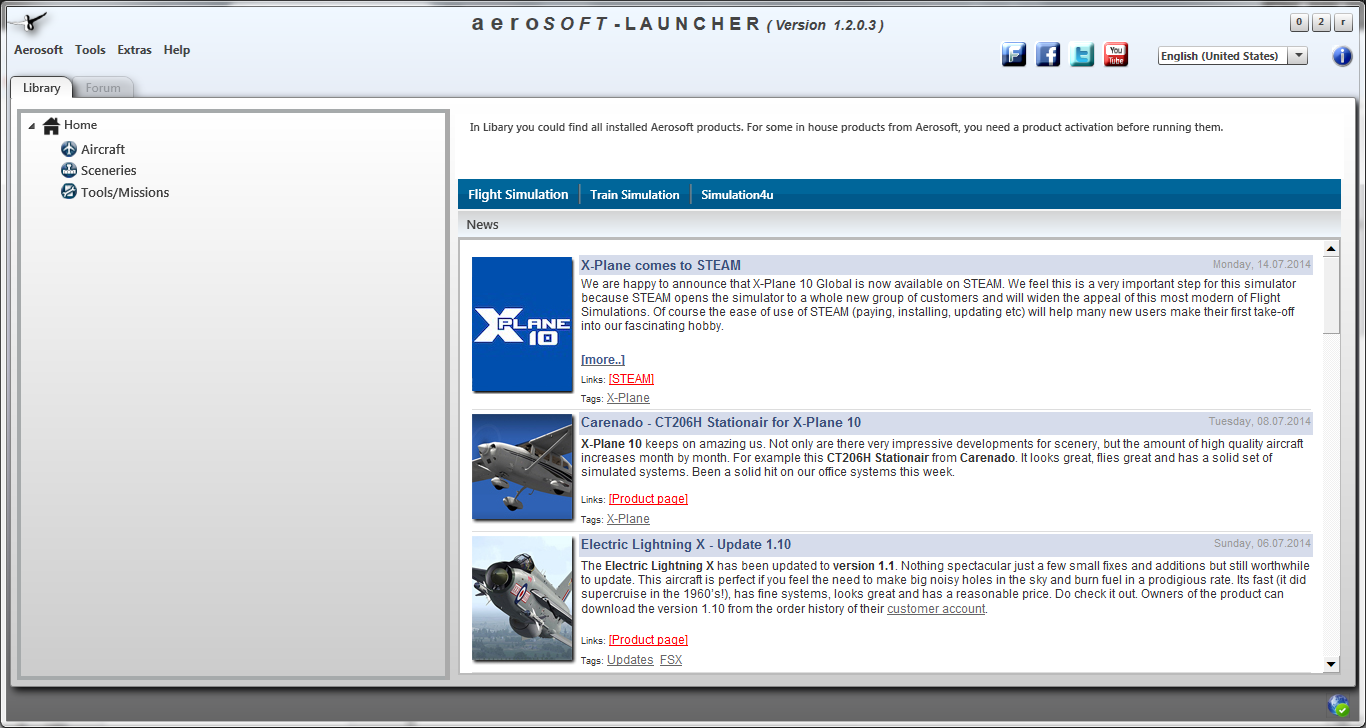Click the Home entry in the library tree

tap(79, 124)
